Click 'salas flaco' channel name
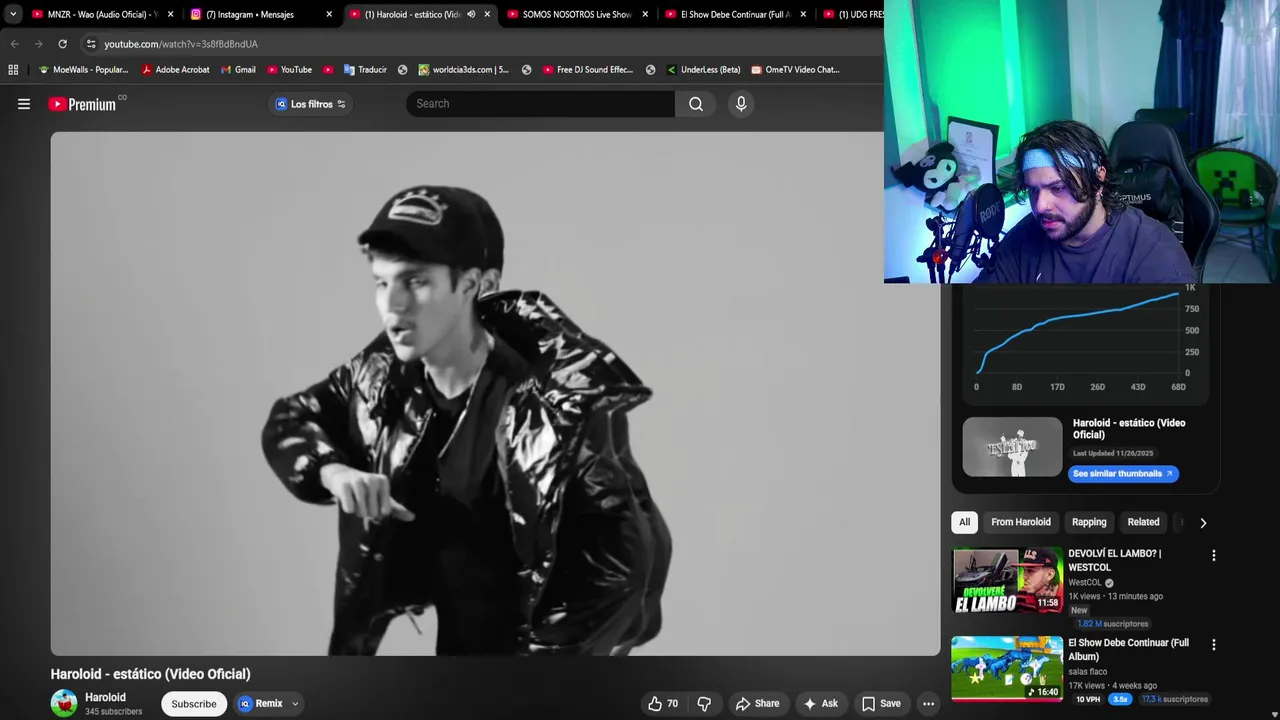1280x720 pixels. 1087,672
